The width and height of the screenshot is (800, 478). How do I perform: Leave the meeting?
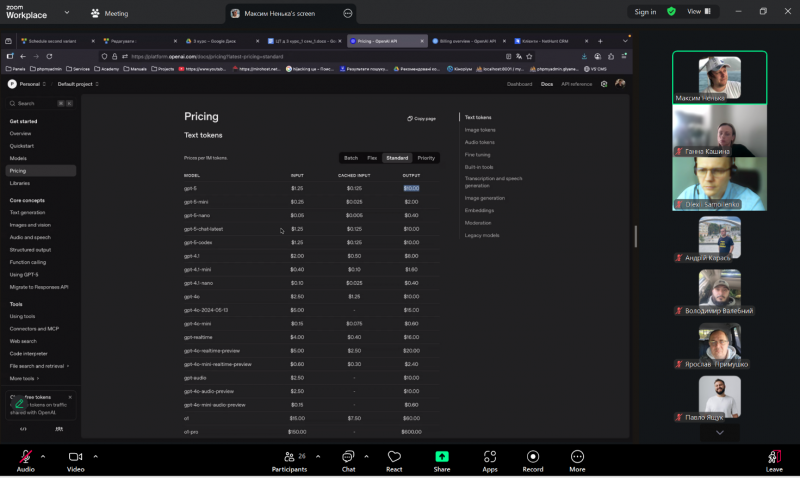point(774,458)
